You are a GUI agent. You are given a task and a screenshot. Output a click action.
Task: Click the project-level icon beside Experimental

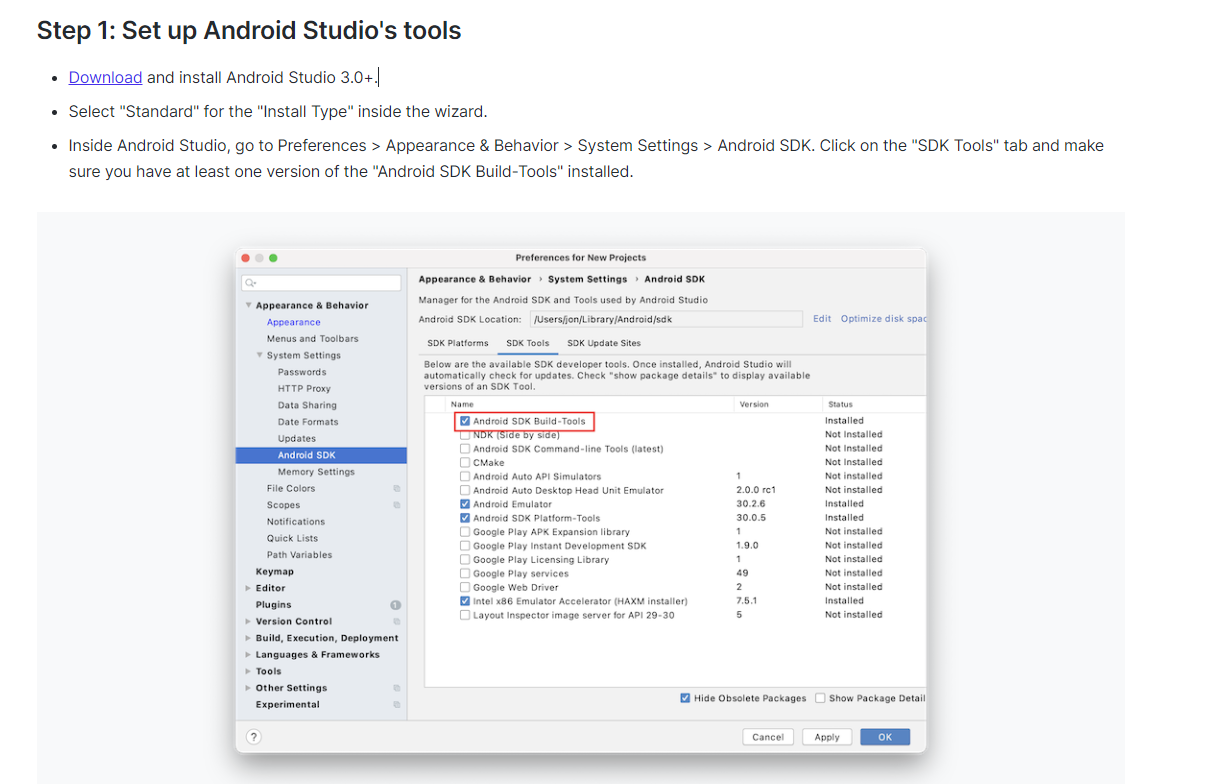(x=396, y=705)
